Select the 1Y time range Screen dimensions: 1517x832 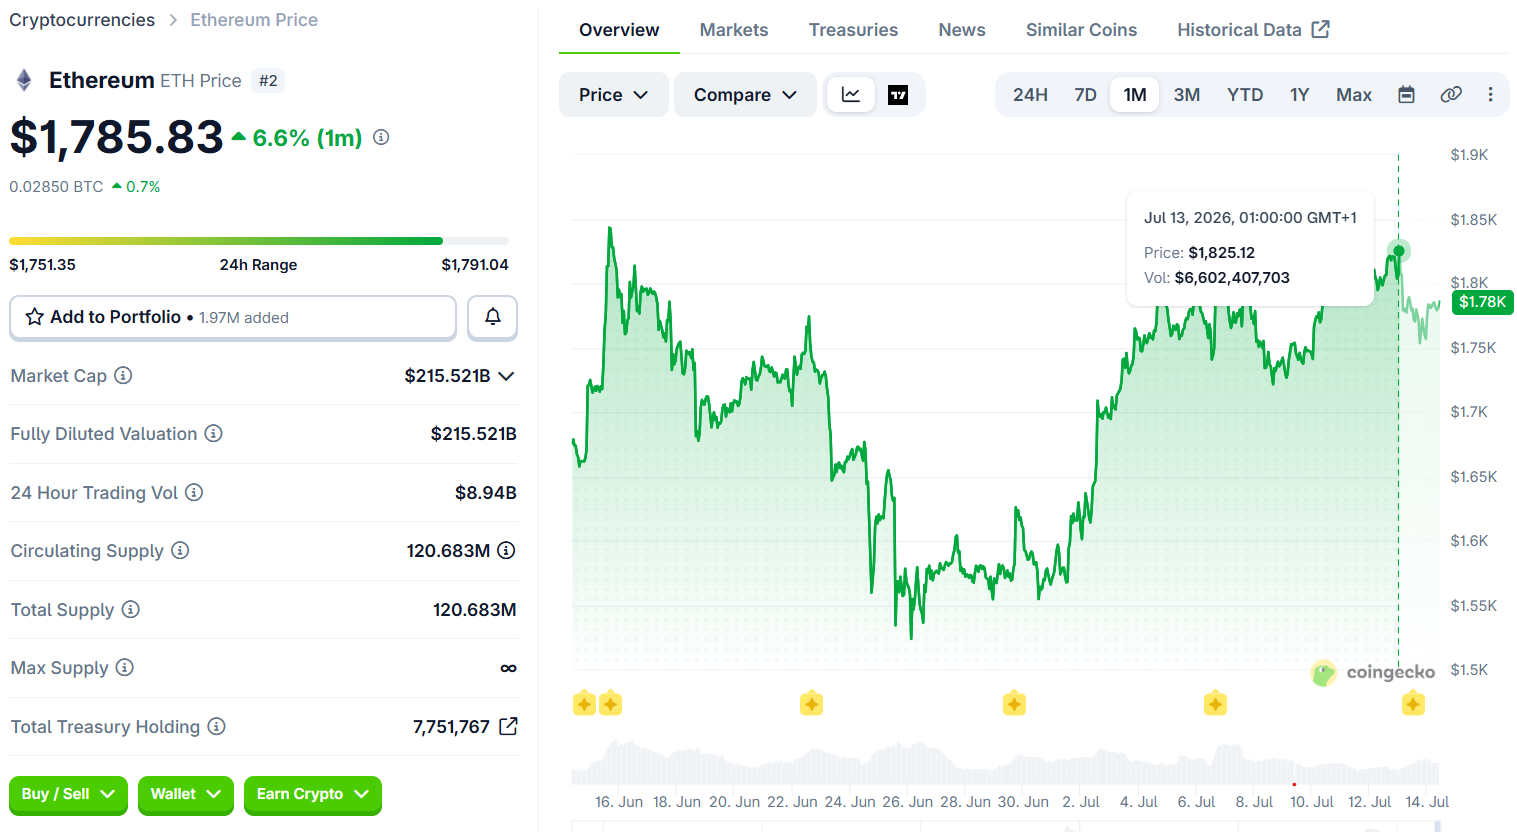pos(1299,95)
